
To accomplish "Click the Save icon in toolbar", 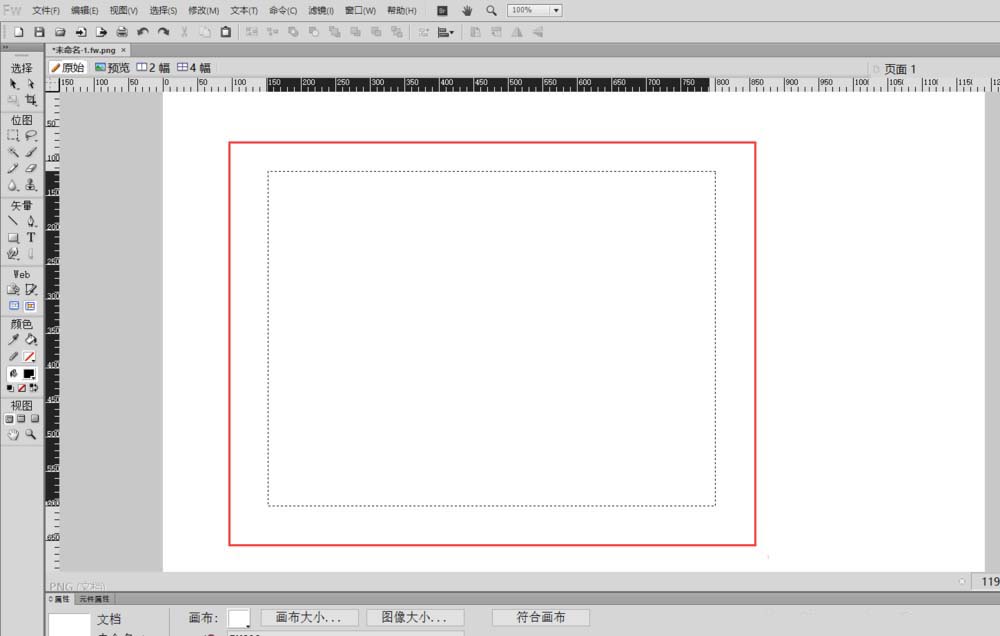I will tap(39, 32).
